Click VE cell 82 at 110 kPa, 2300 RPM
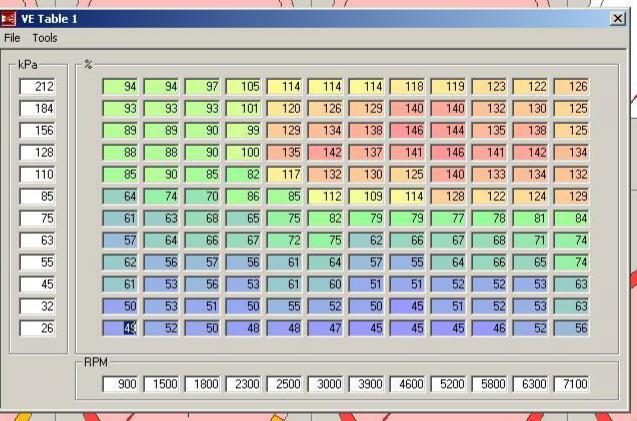637x421 pixels. pyautogui.click(x=243, y=174)
